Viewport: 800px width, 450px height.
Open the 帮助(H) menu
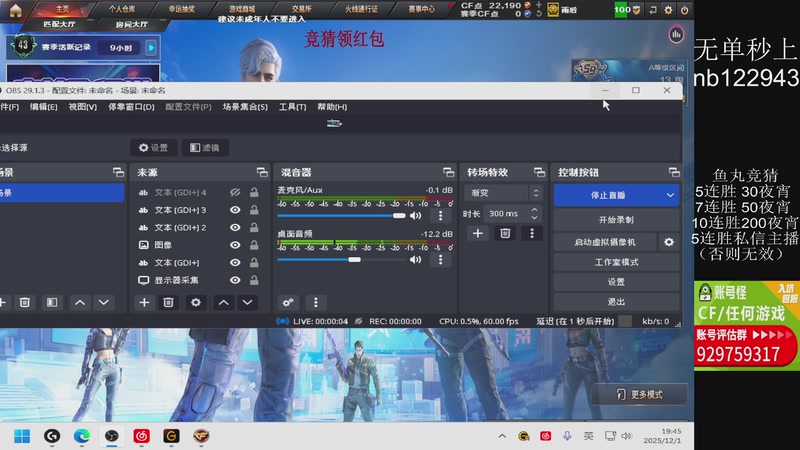tap(332, 107)
